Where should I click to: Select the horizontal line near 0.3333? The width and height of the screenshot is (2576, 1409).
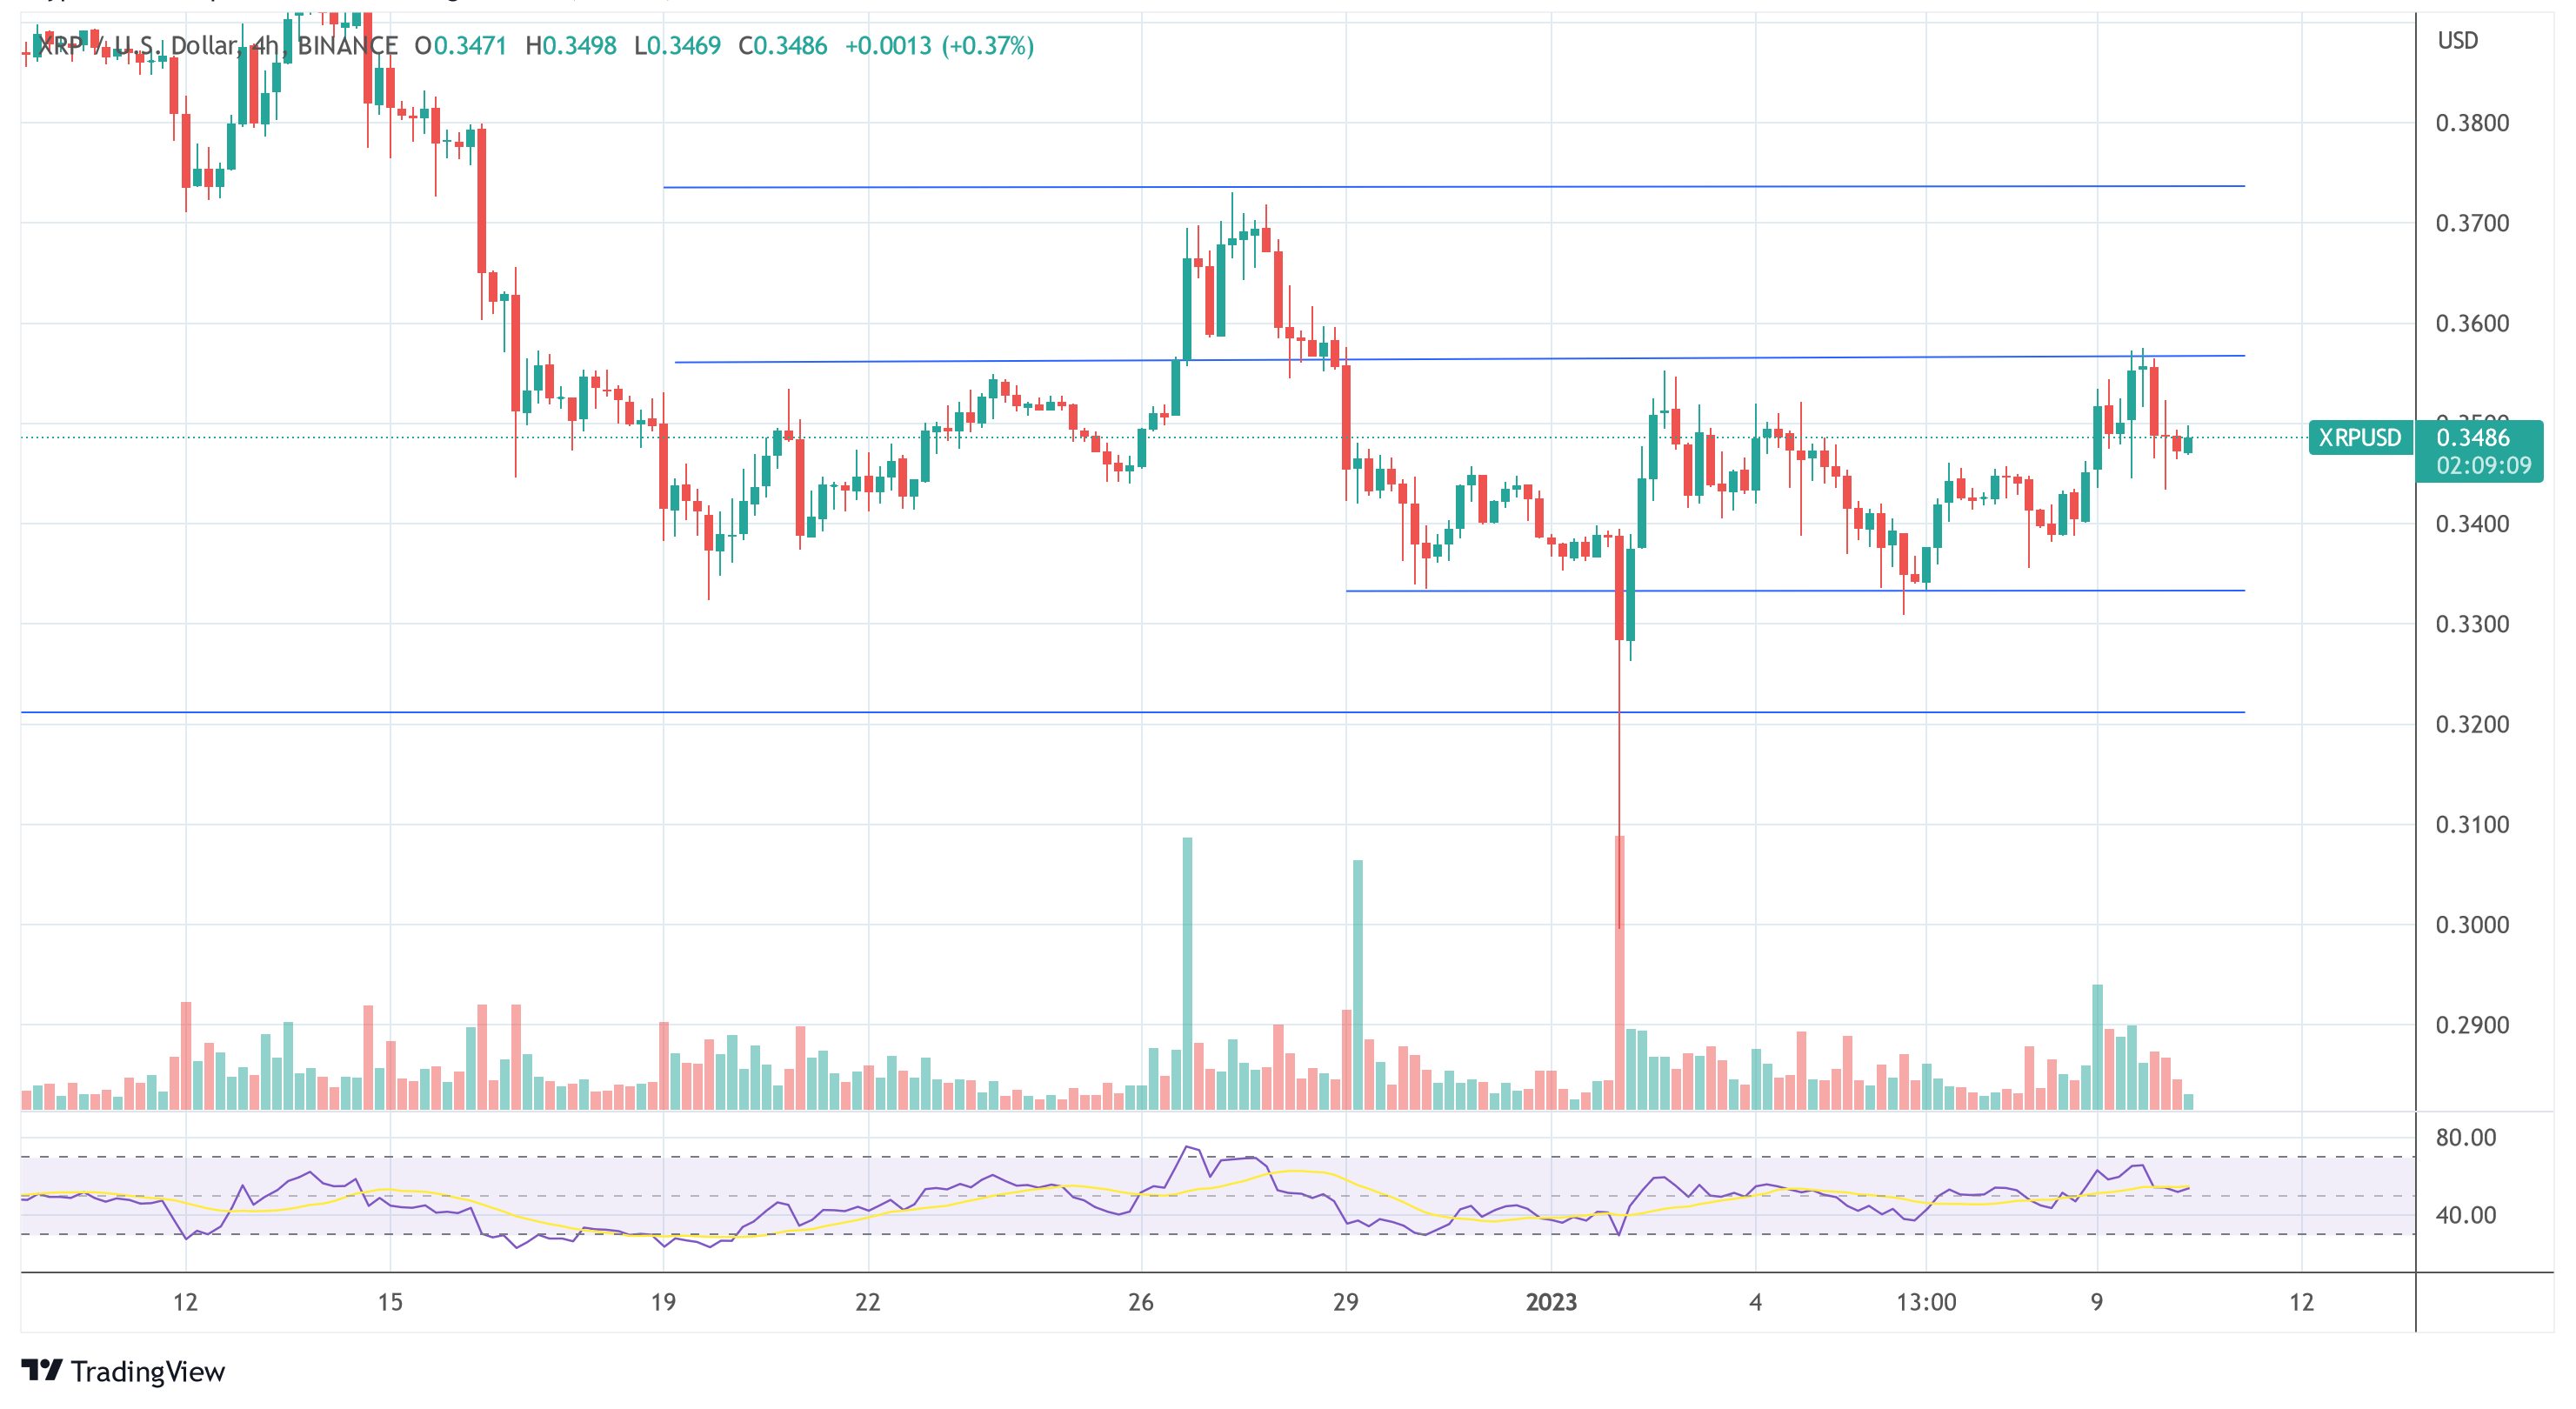pos(1795,591)
